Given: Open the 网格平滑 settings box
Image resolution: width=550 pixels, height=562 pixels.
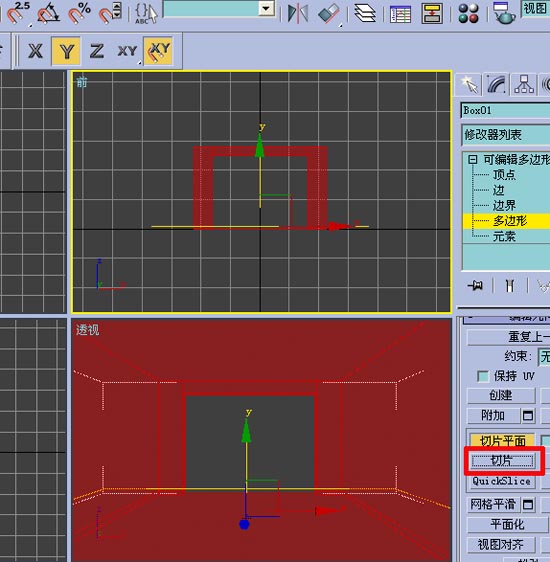Looking at the screenshot, I should 528,505.
